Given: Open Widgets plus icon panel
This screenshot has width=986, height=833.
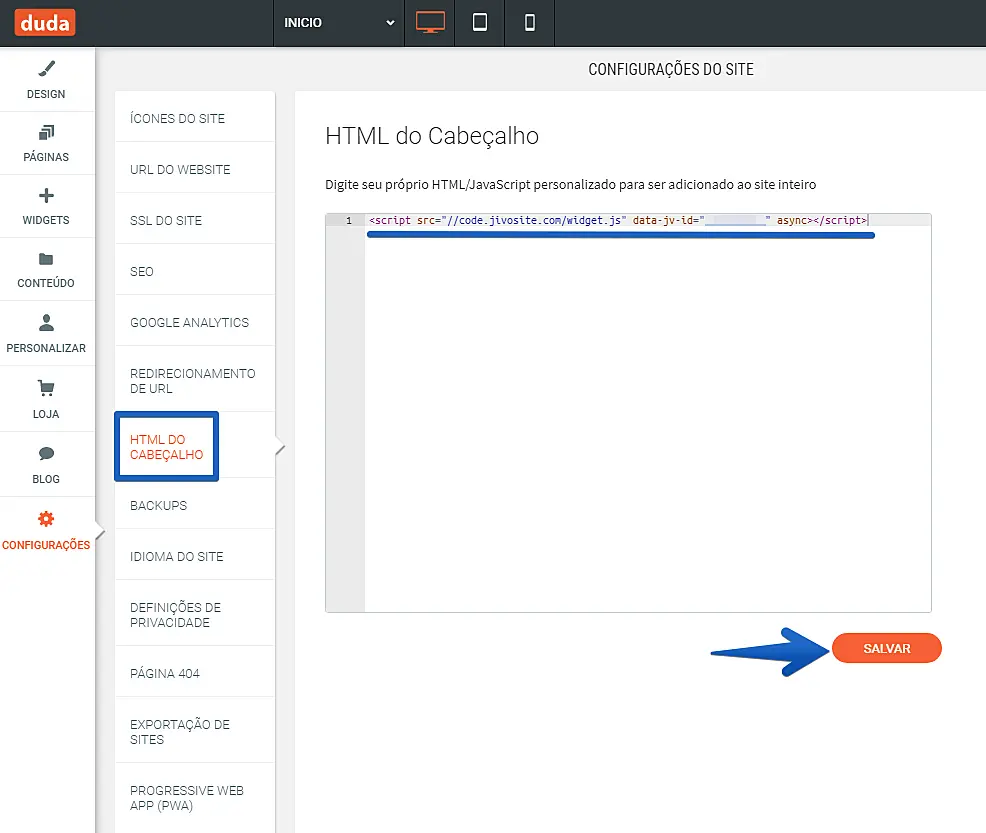Looking at the screenshot, I should click(x=46, y=206).
